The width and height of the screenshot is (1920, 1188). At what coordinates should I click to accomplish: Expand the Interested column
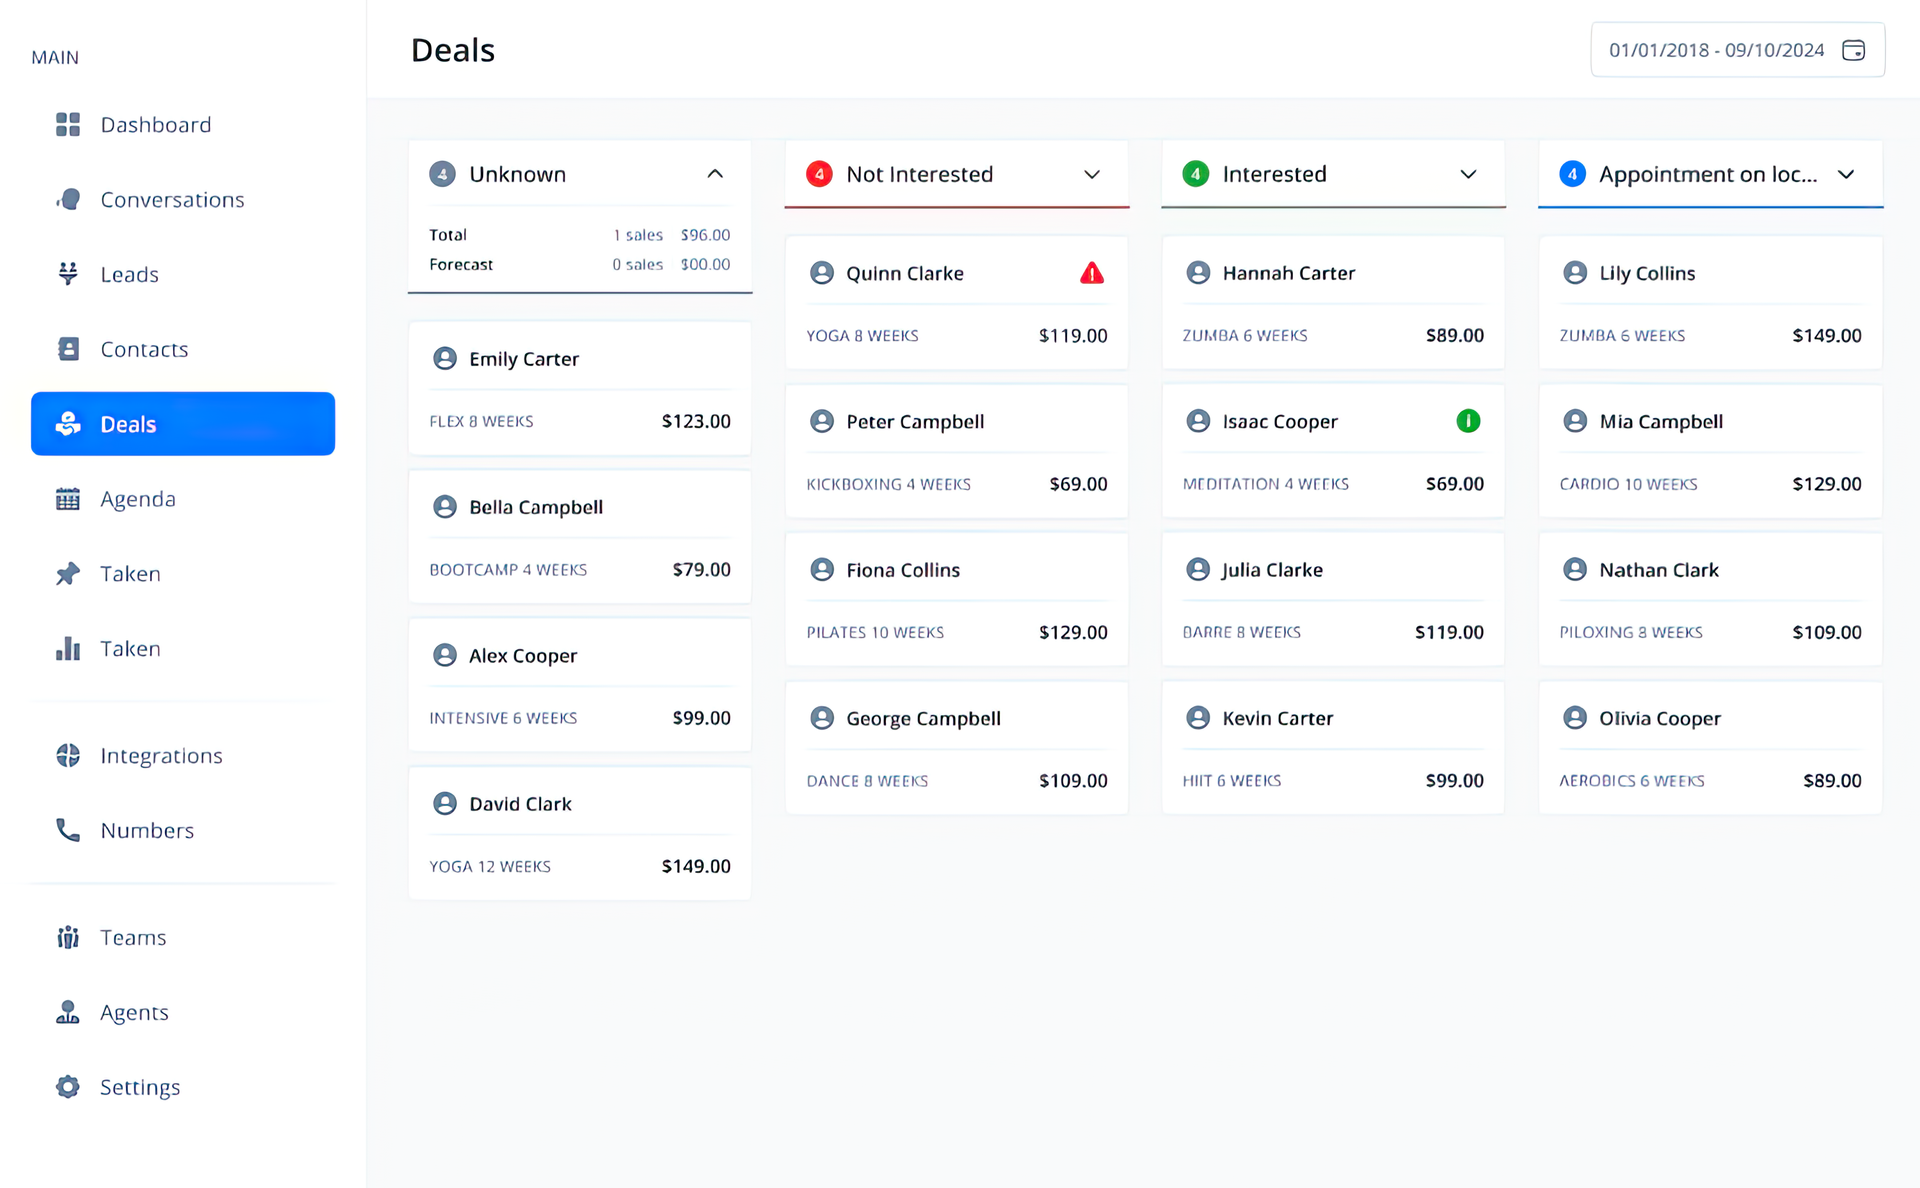pyautogui.click(x=1467, y=173)
